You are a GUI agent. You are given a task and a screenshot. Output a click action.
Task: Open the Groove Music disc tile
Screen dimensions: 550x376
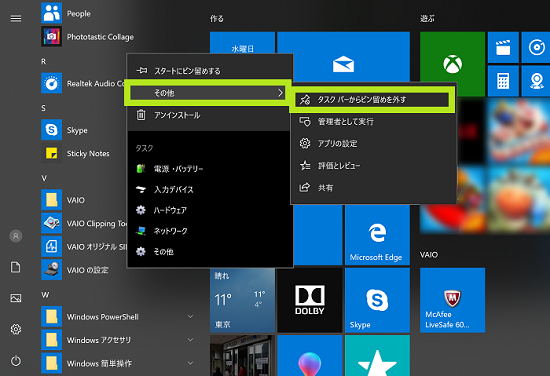[536, 47]
